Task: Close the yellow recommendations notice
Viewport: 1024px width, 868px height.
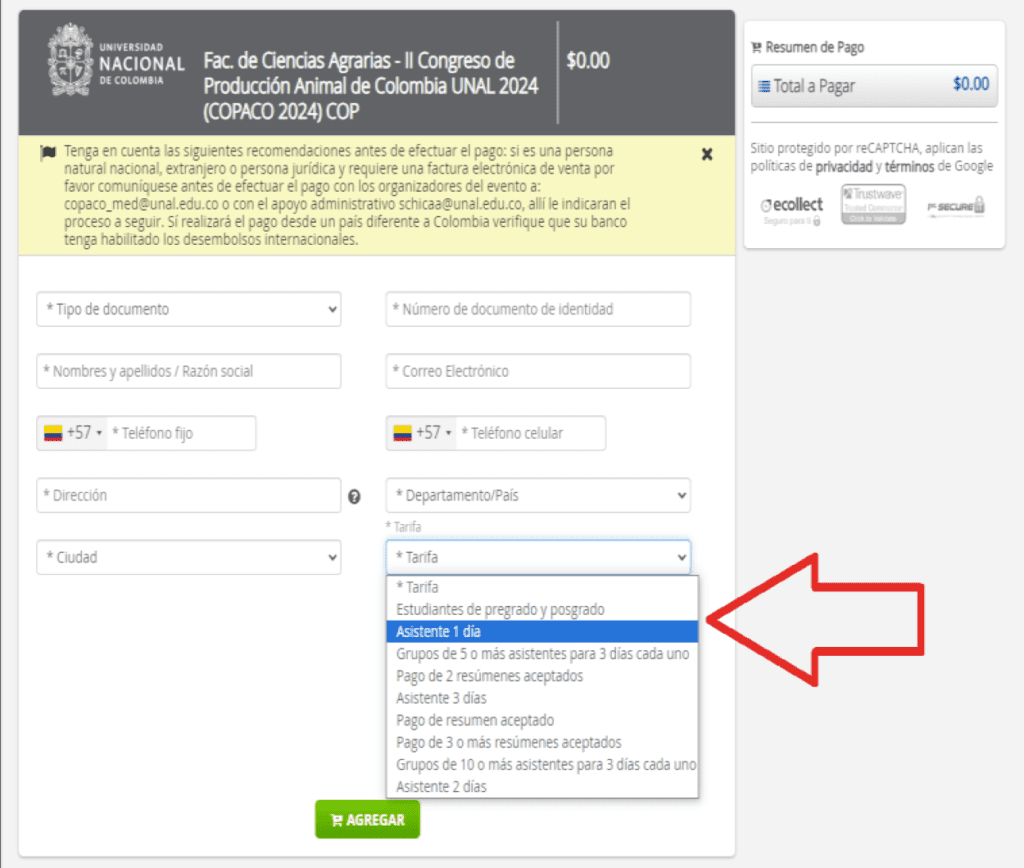Action: [x=707, y=154]
